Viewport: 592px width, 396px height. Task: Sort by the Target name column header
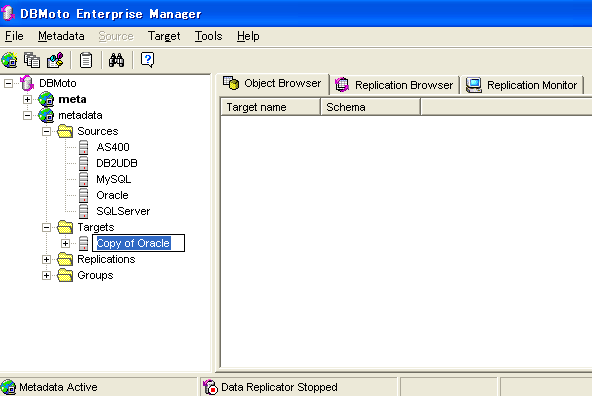[270, 107]
